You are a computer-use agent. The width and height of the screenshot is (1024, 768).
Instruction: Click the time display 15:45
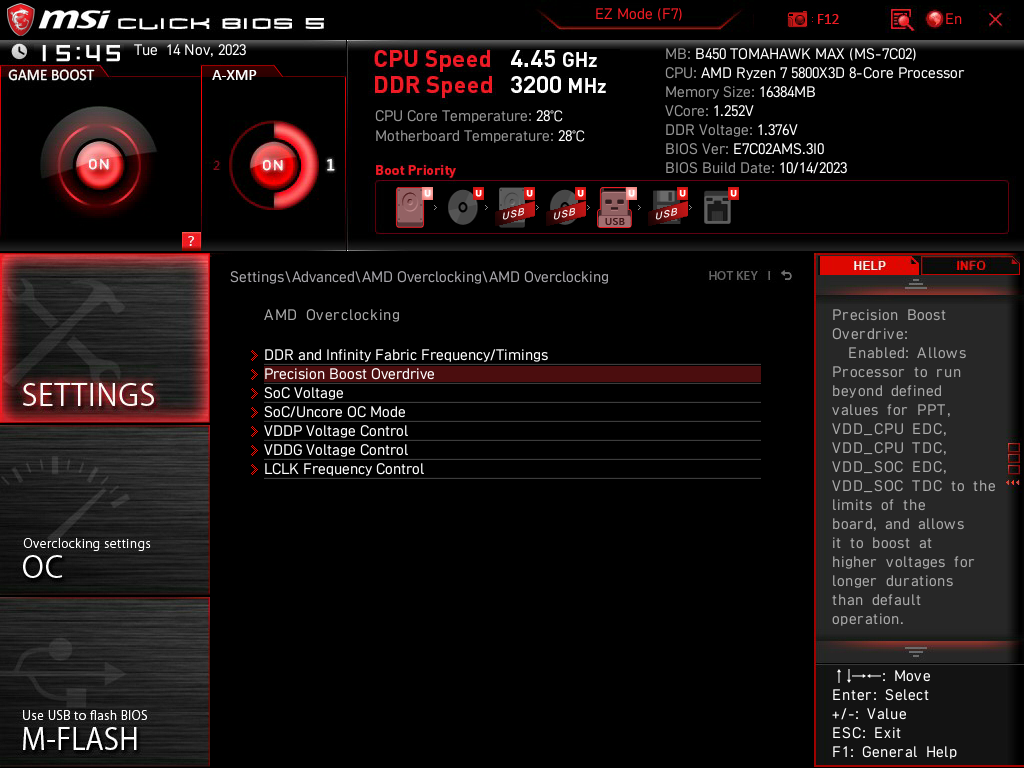tap(81, 52)
